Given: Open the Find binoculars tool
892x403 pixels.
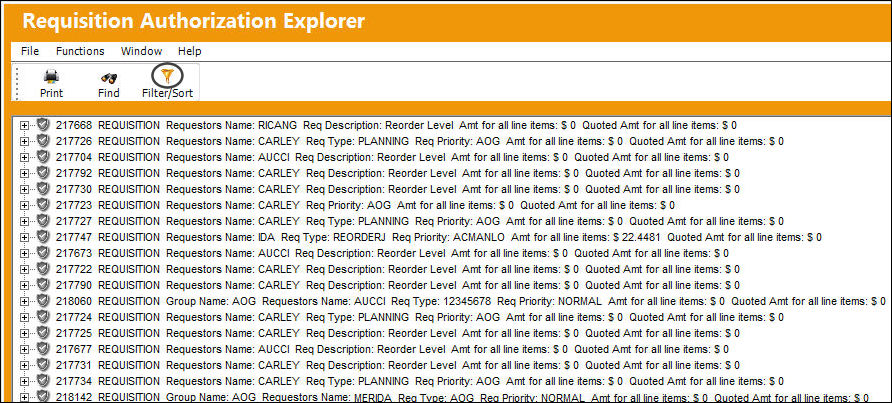Looking at the screenshot, I should [109, 78].
